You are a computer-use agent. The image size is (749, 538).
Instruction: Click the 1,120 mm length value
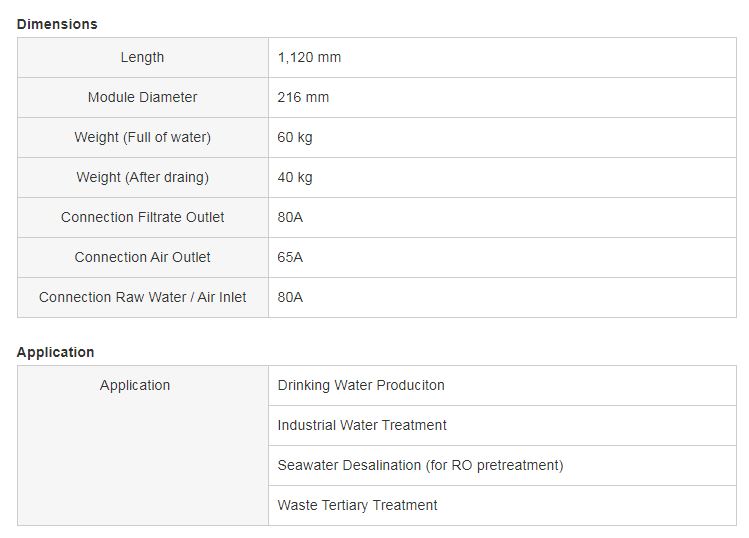pos(309,57)
